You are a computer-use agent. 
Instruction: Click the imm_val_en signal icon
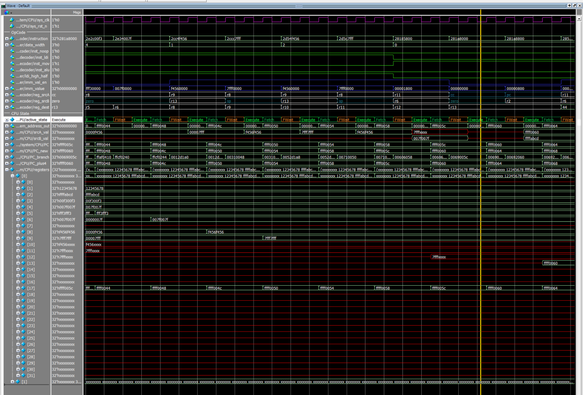[x=12, y=82]
